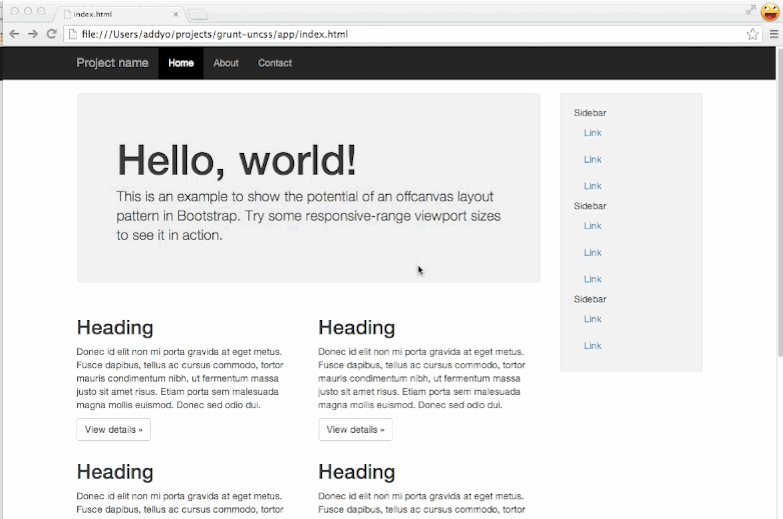Open the Chrome hamburger menu
Viewport: 783px width, 519px height.
click(774, 34)
